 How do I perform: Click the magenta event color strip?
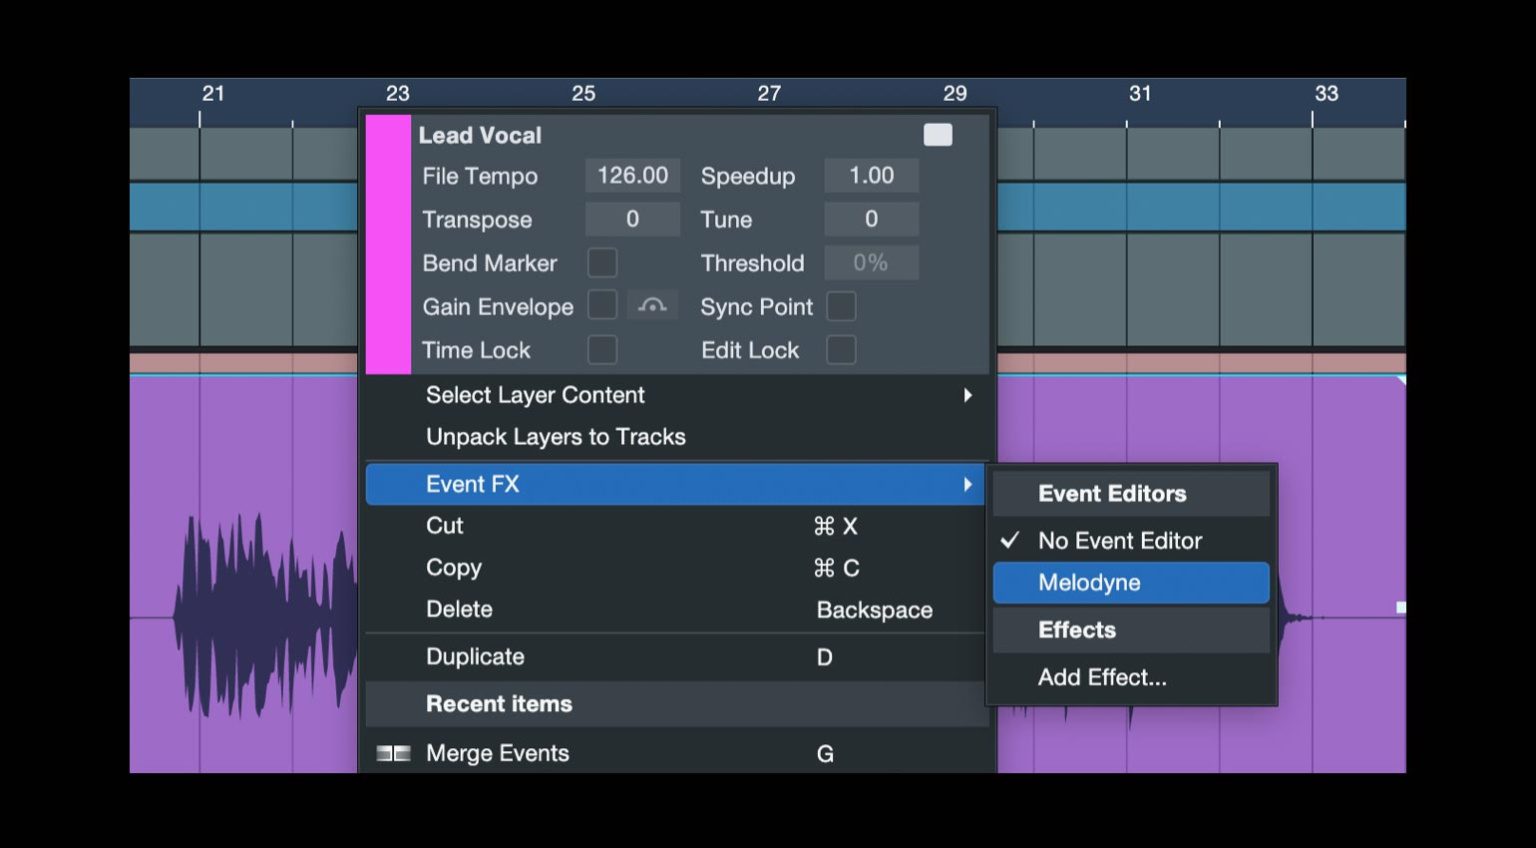[388, 245]
